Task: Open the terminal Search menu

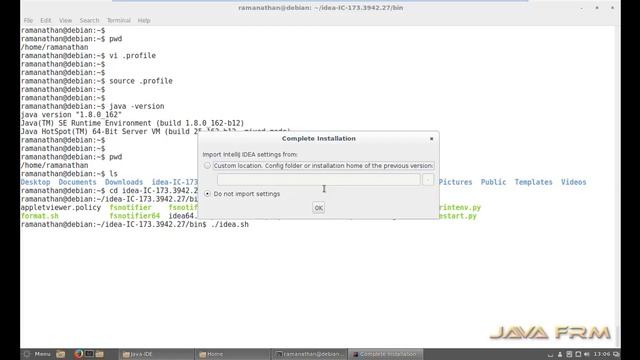Action: (x=89, y=20)
